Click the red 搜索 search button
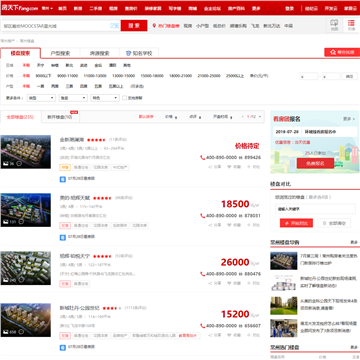This screenshot has height=360, width=360. coord(134,26)
